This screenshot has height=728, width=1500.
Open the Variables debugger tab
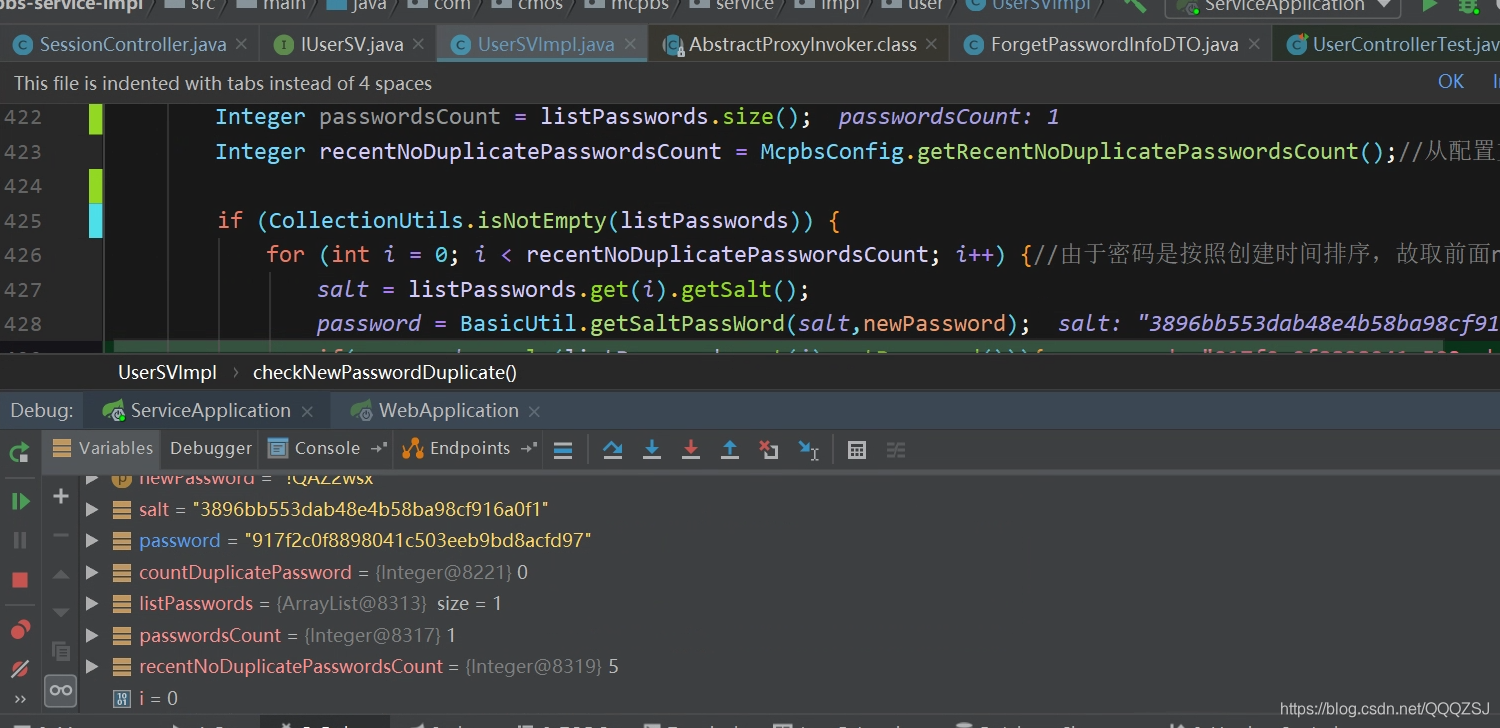(x=104, y=449)
